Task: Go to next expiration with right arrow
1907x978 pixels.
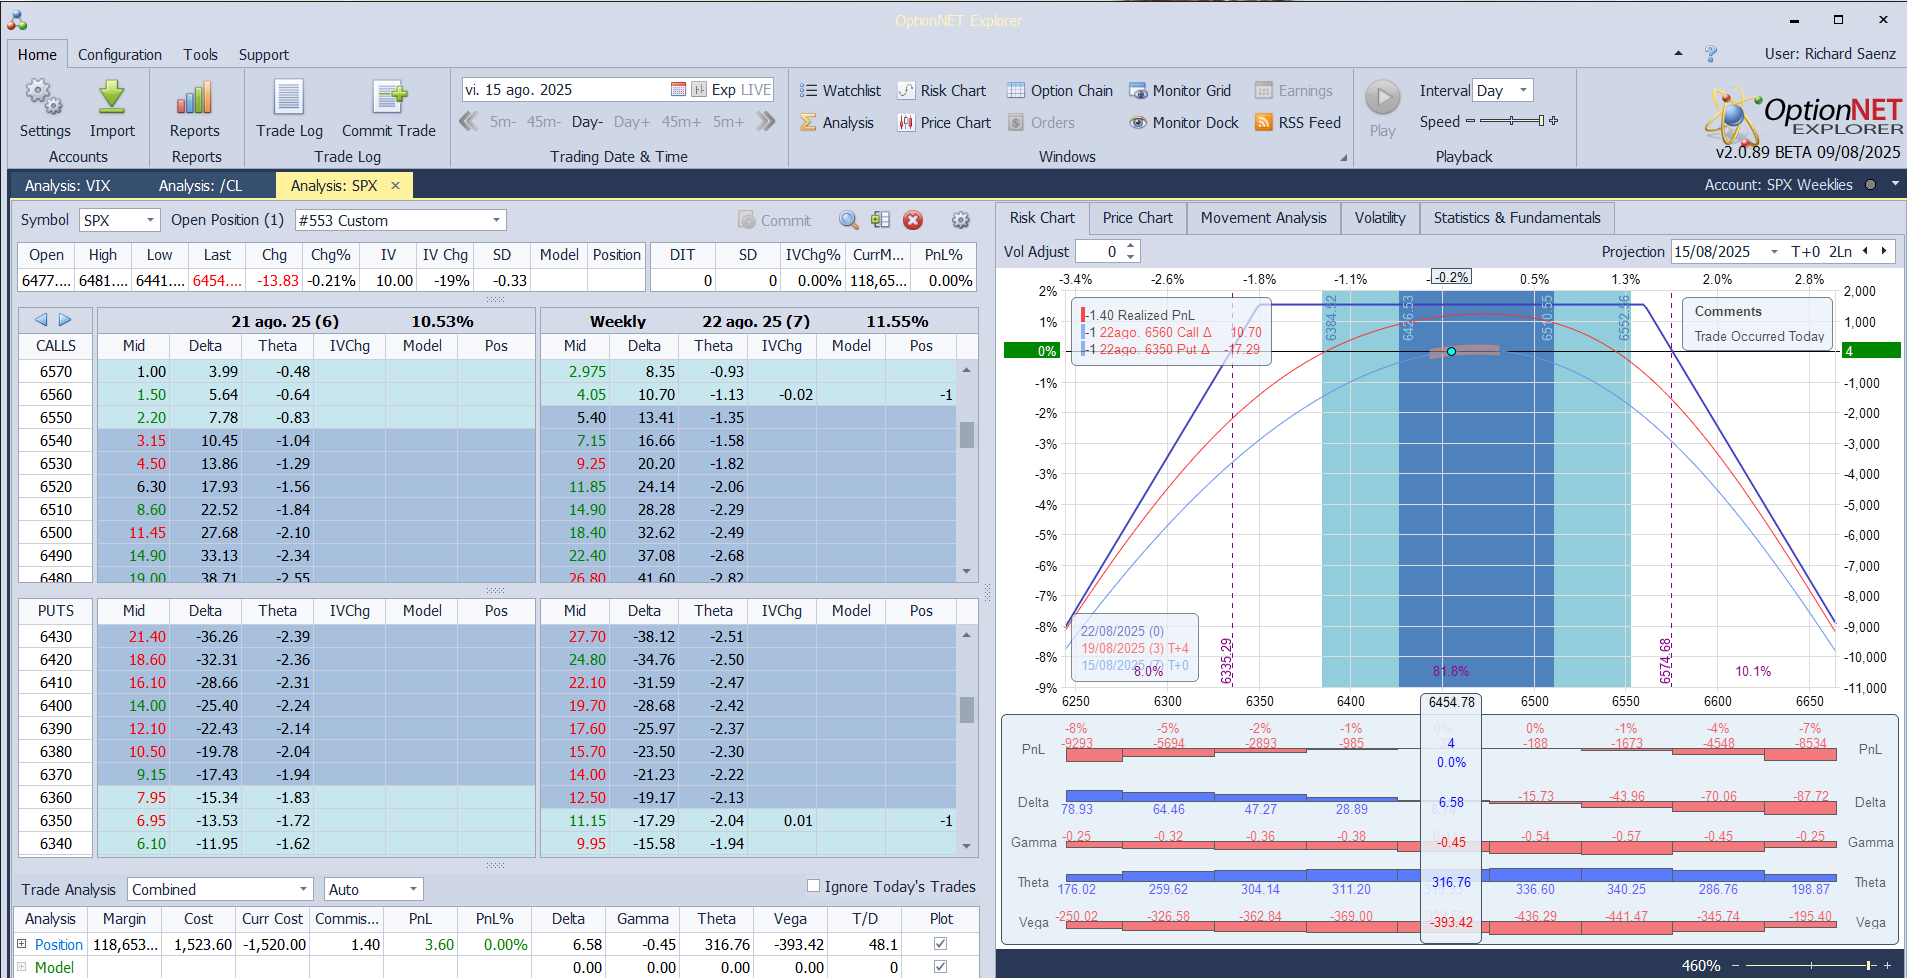Action: pyautogui.click(x=65, y=320)
